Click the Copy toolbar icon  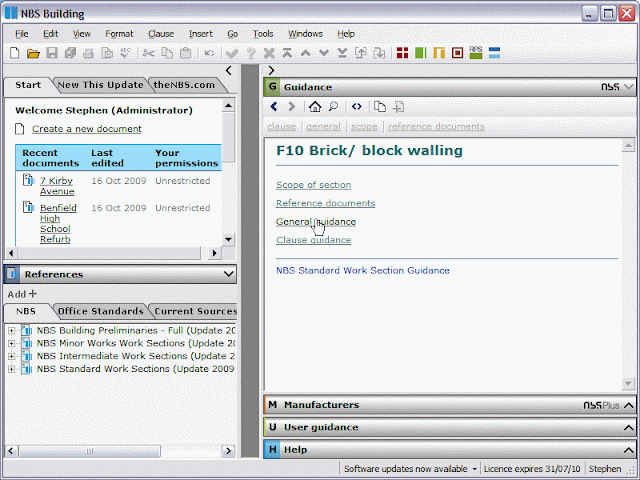[167, 53]
